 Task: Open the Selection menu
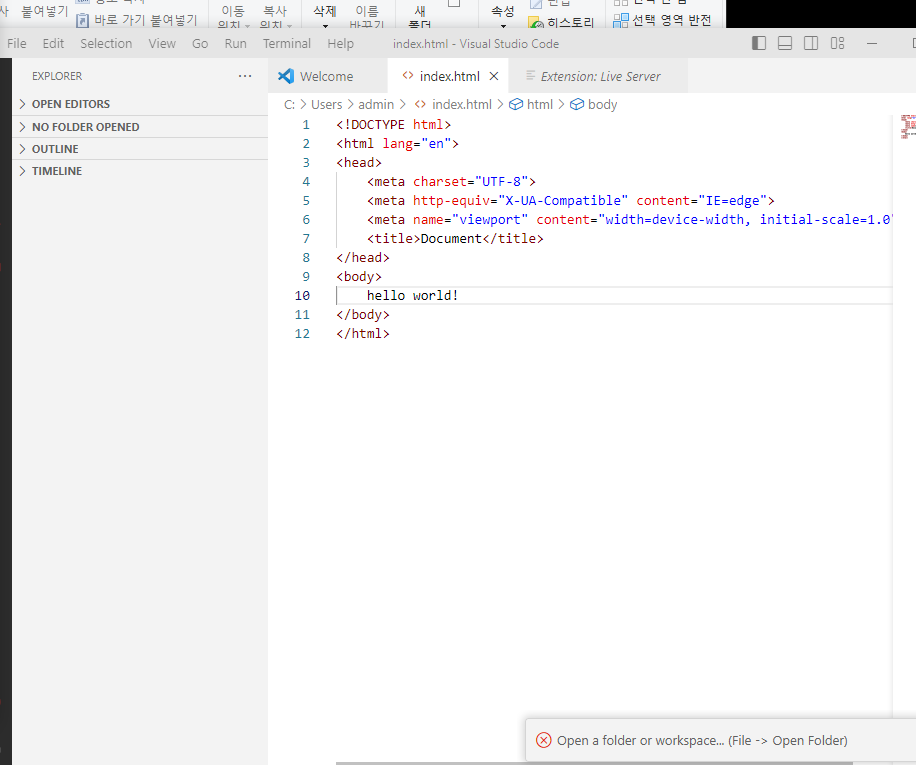point(106,43)
